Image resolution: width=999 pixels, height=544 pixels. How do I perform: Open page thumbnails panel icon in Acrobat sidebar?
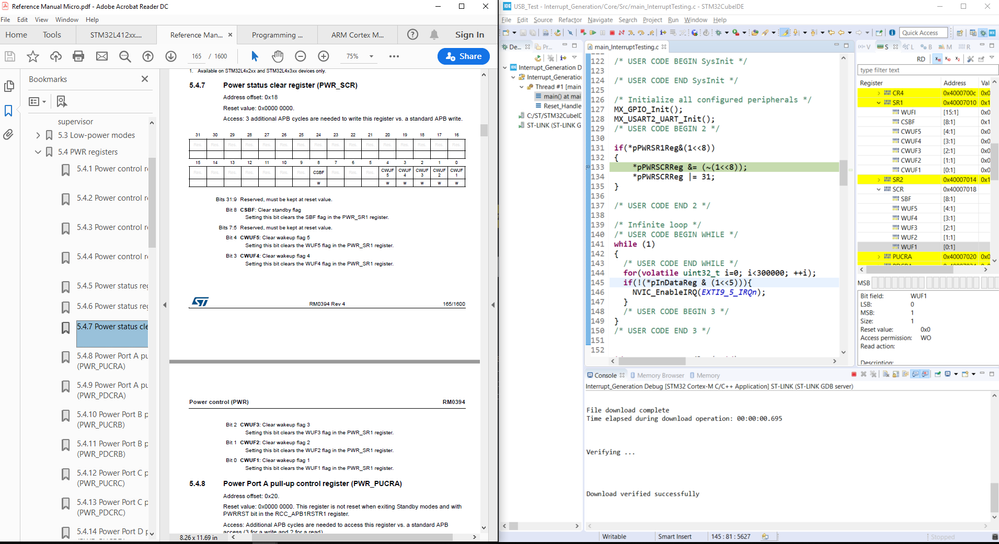click(9, 86)
